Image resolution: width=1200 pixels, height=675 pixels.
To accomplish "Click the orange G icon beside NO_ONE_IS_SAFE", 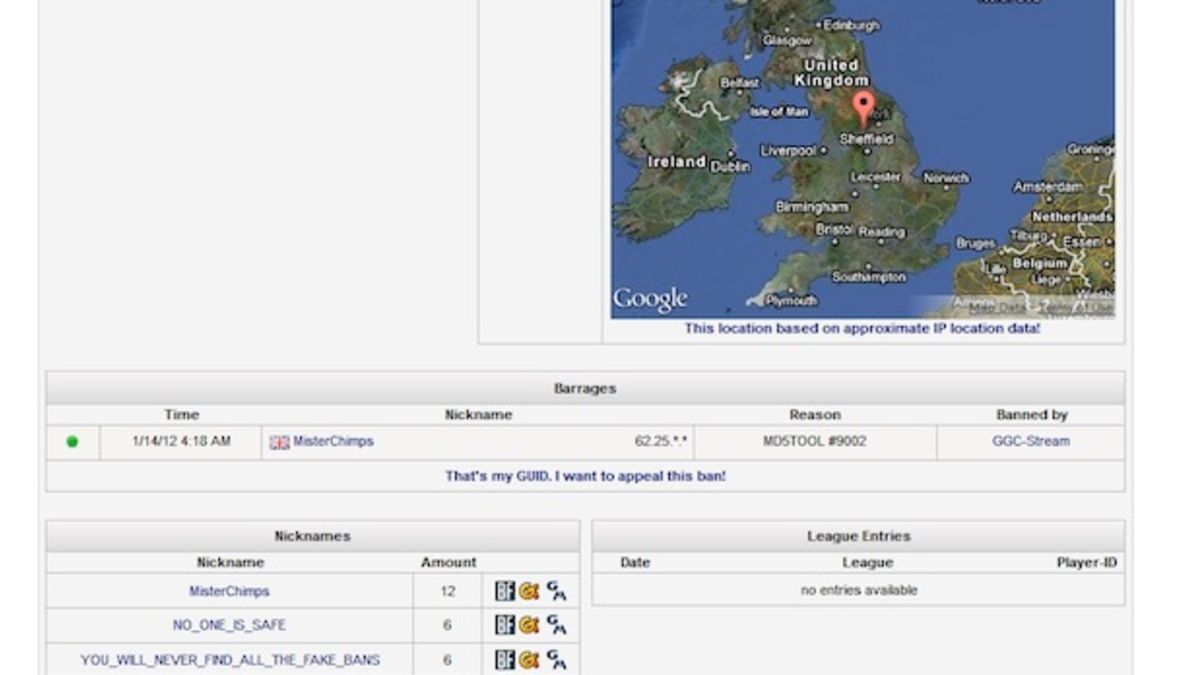I will (x=529, y=625).
